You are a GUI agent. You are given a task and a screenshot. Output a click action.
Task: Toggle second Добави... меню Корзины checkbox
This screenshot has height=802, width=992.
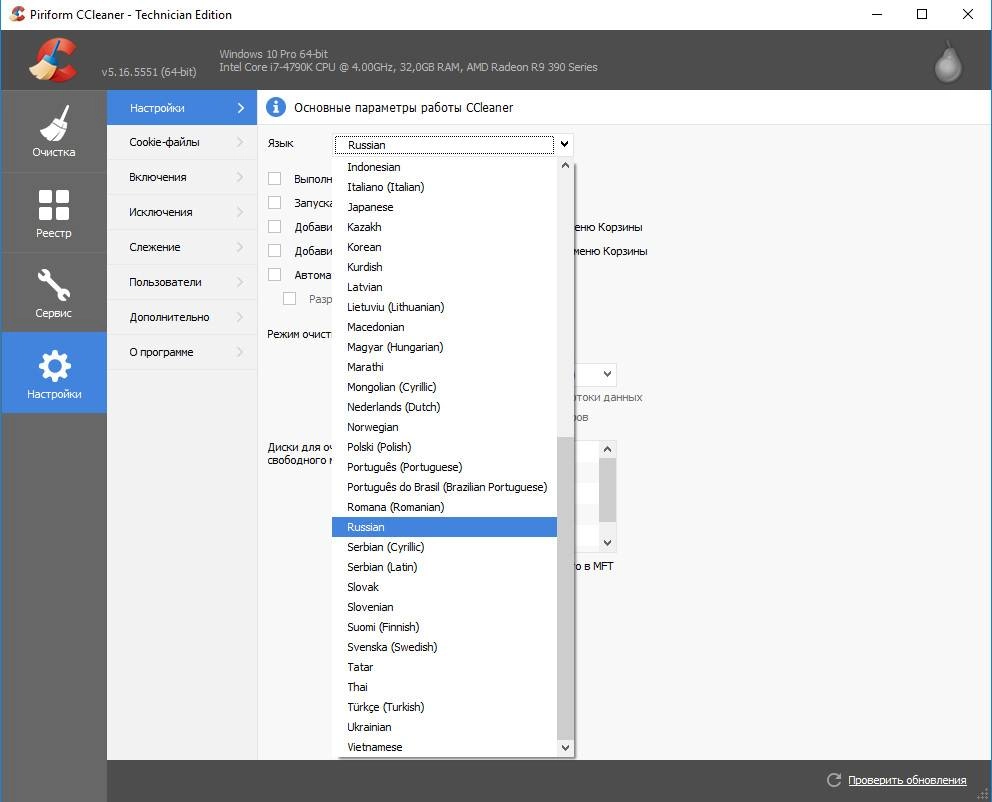pyautogui.click(x=275, y=250)
